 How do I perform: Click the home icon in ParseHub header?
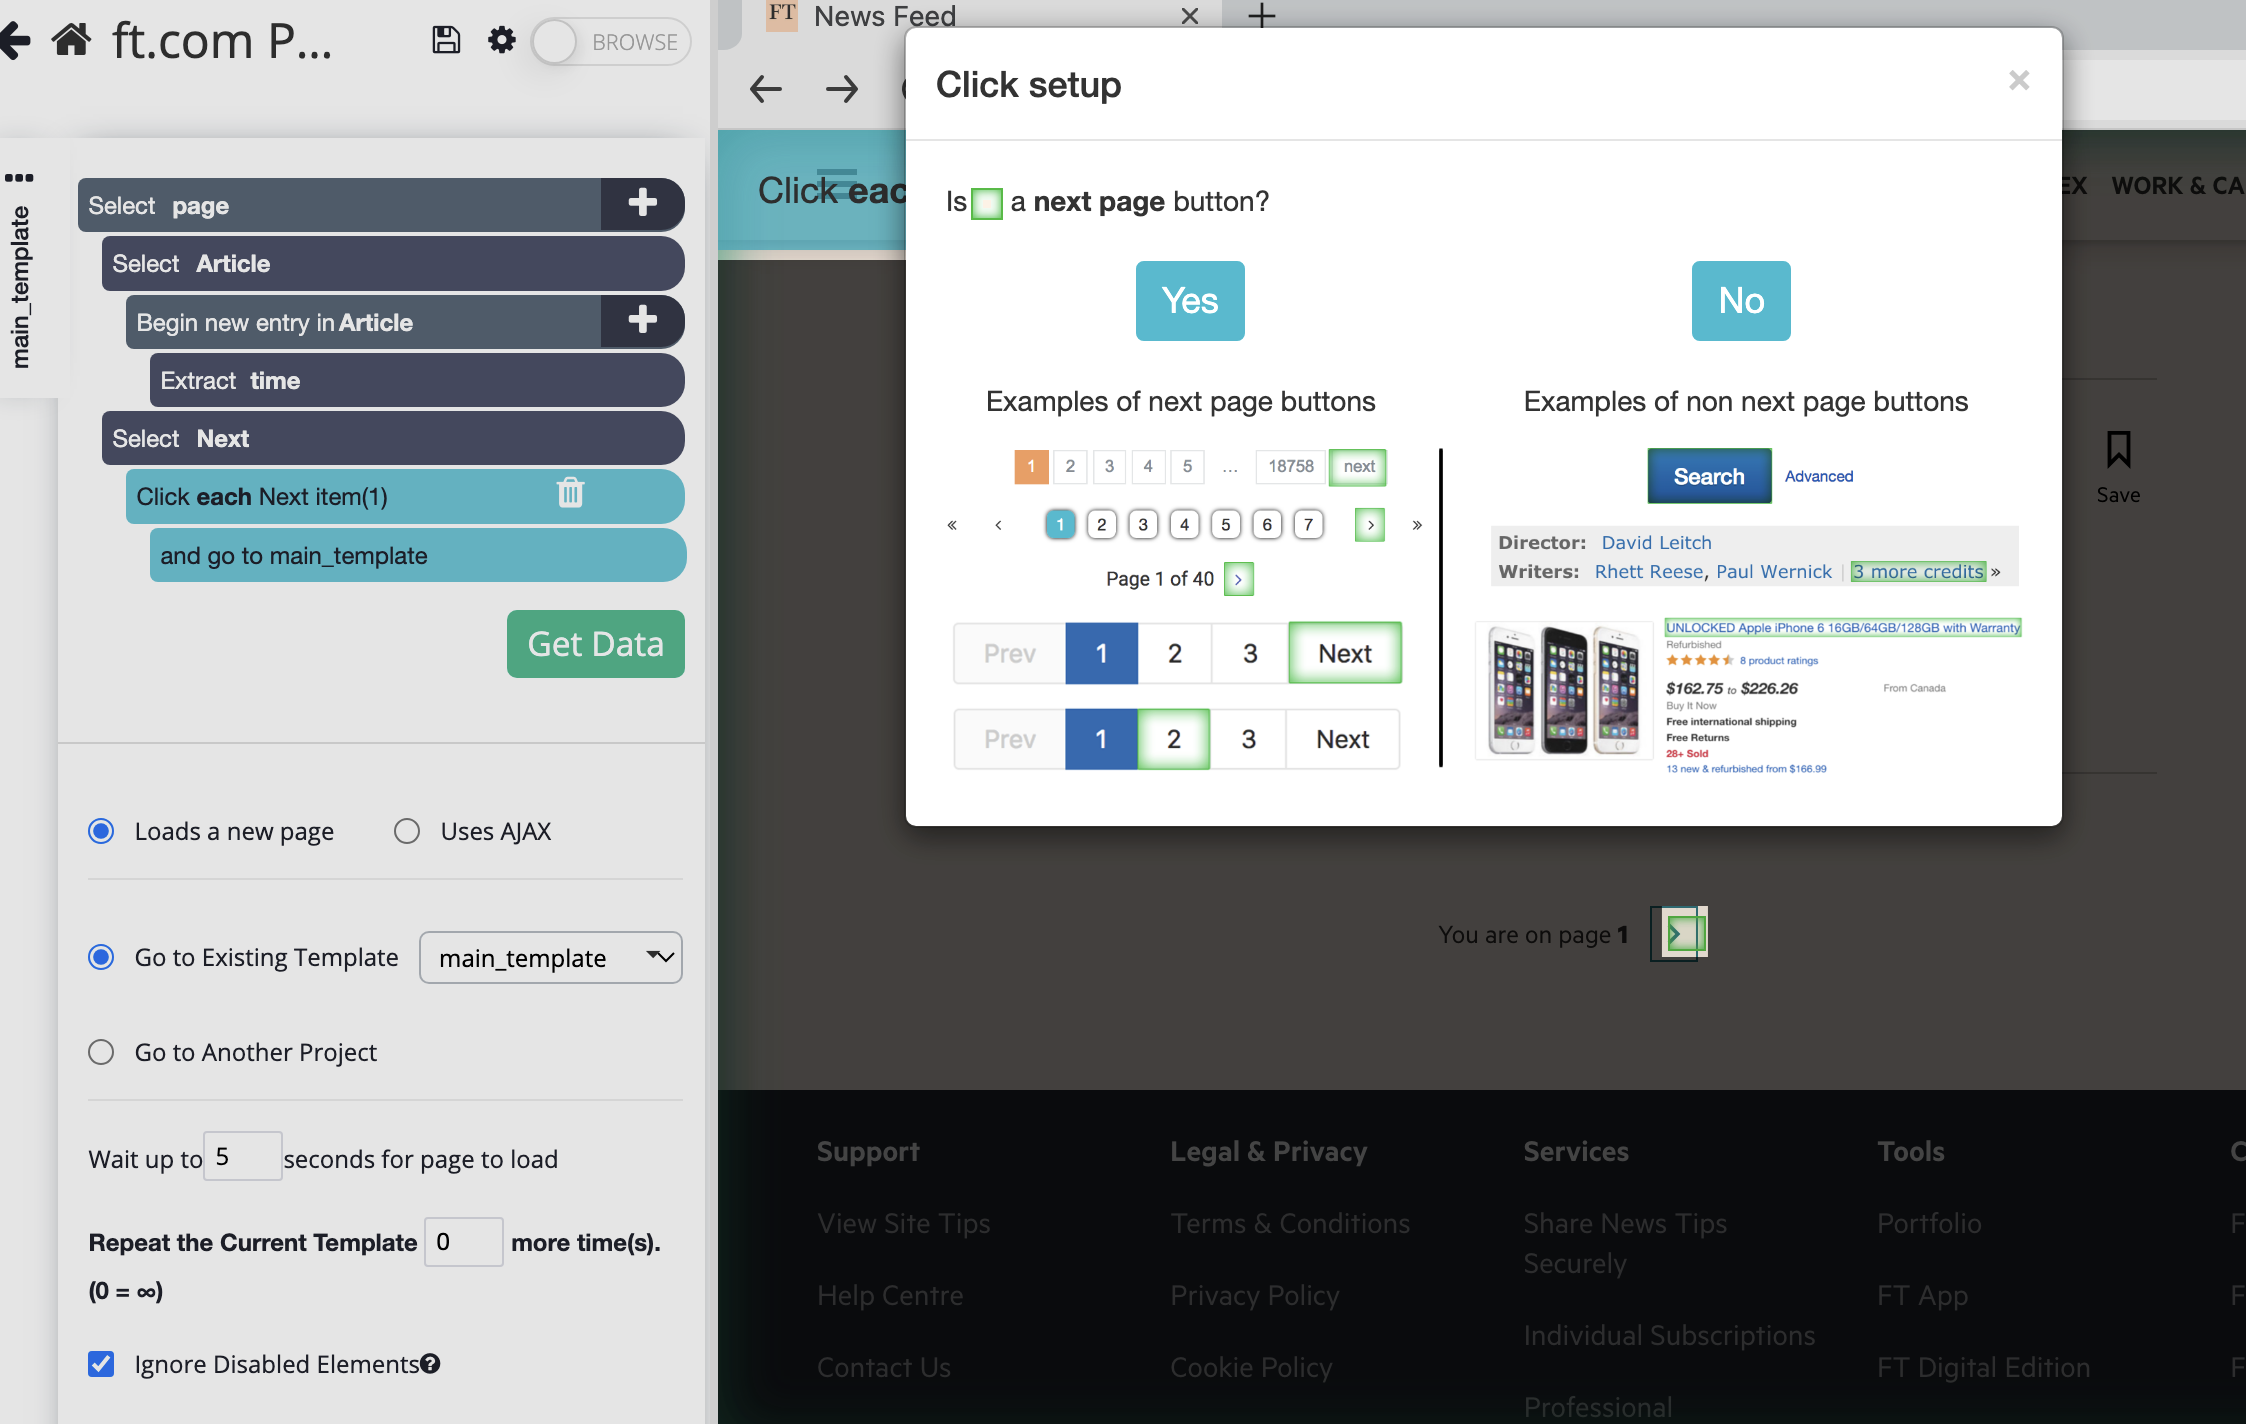(71, 41)
